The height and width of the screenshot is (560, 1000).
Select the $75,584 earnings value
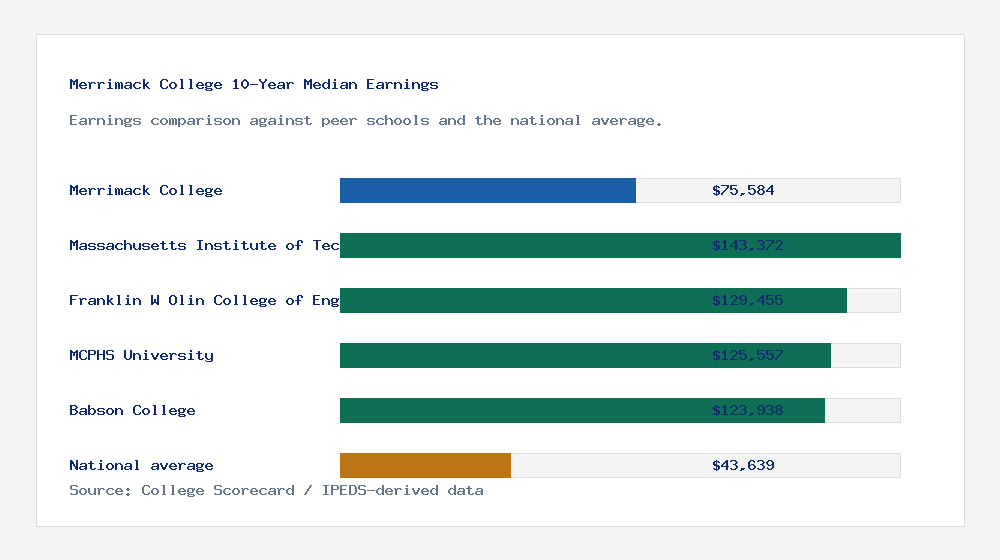[x=743, y=190]
